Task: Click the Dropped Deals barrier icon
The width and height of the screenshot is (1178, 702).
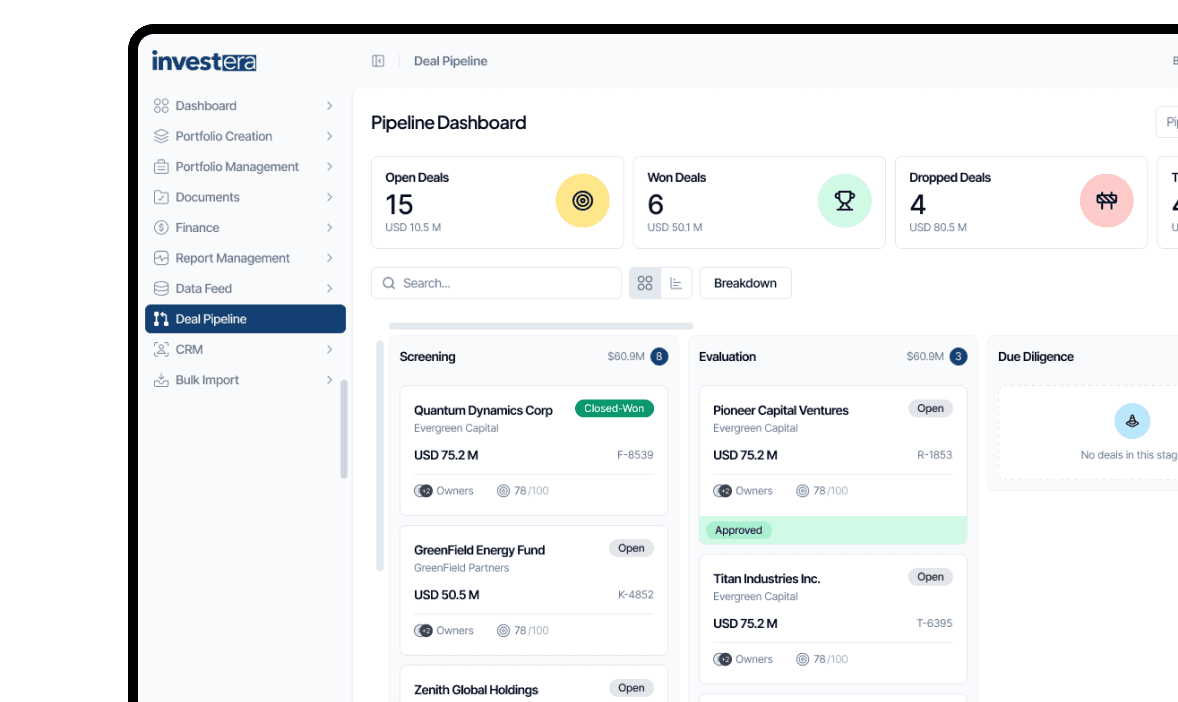Action: (1107, 201)
